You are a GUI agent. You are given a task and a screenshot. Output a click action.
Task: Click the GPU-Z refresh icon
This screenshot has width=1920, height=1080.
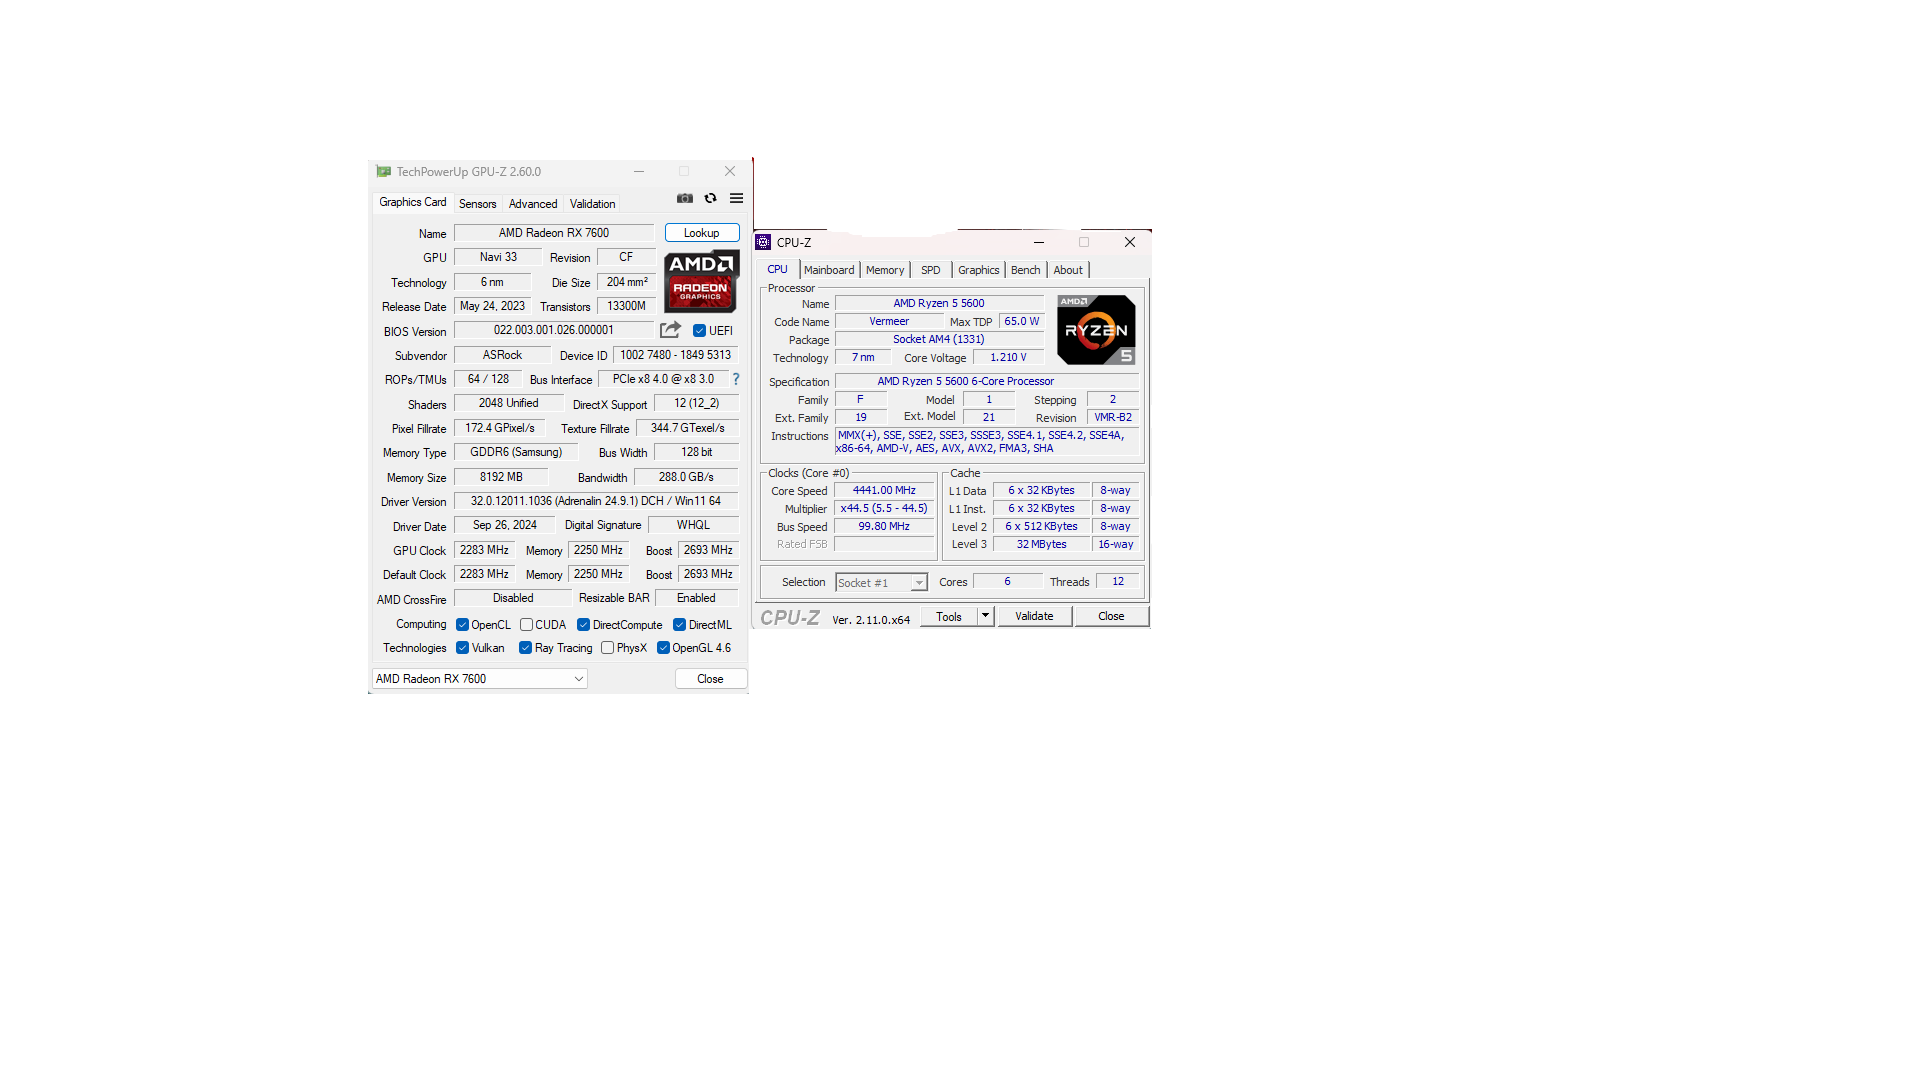point(711,198)
